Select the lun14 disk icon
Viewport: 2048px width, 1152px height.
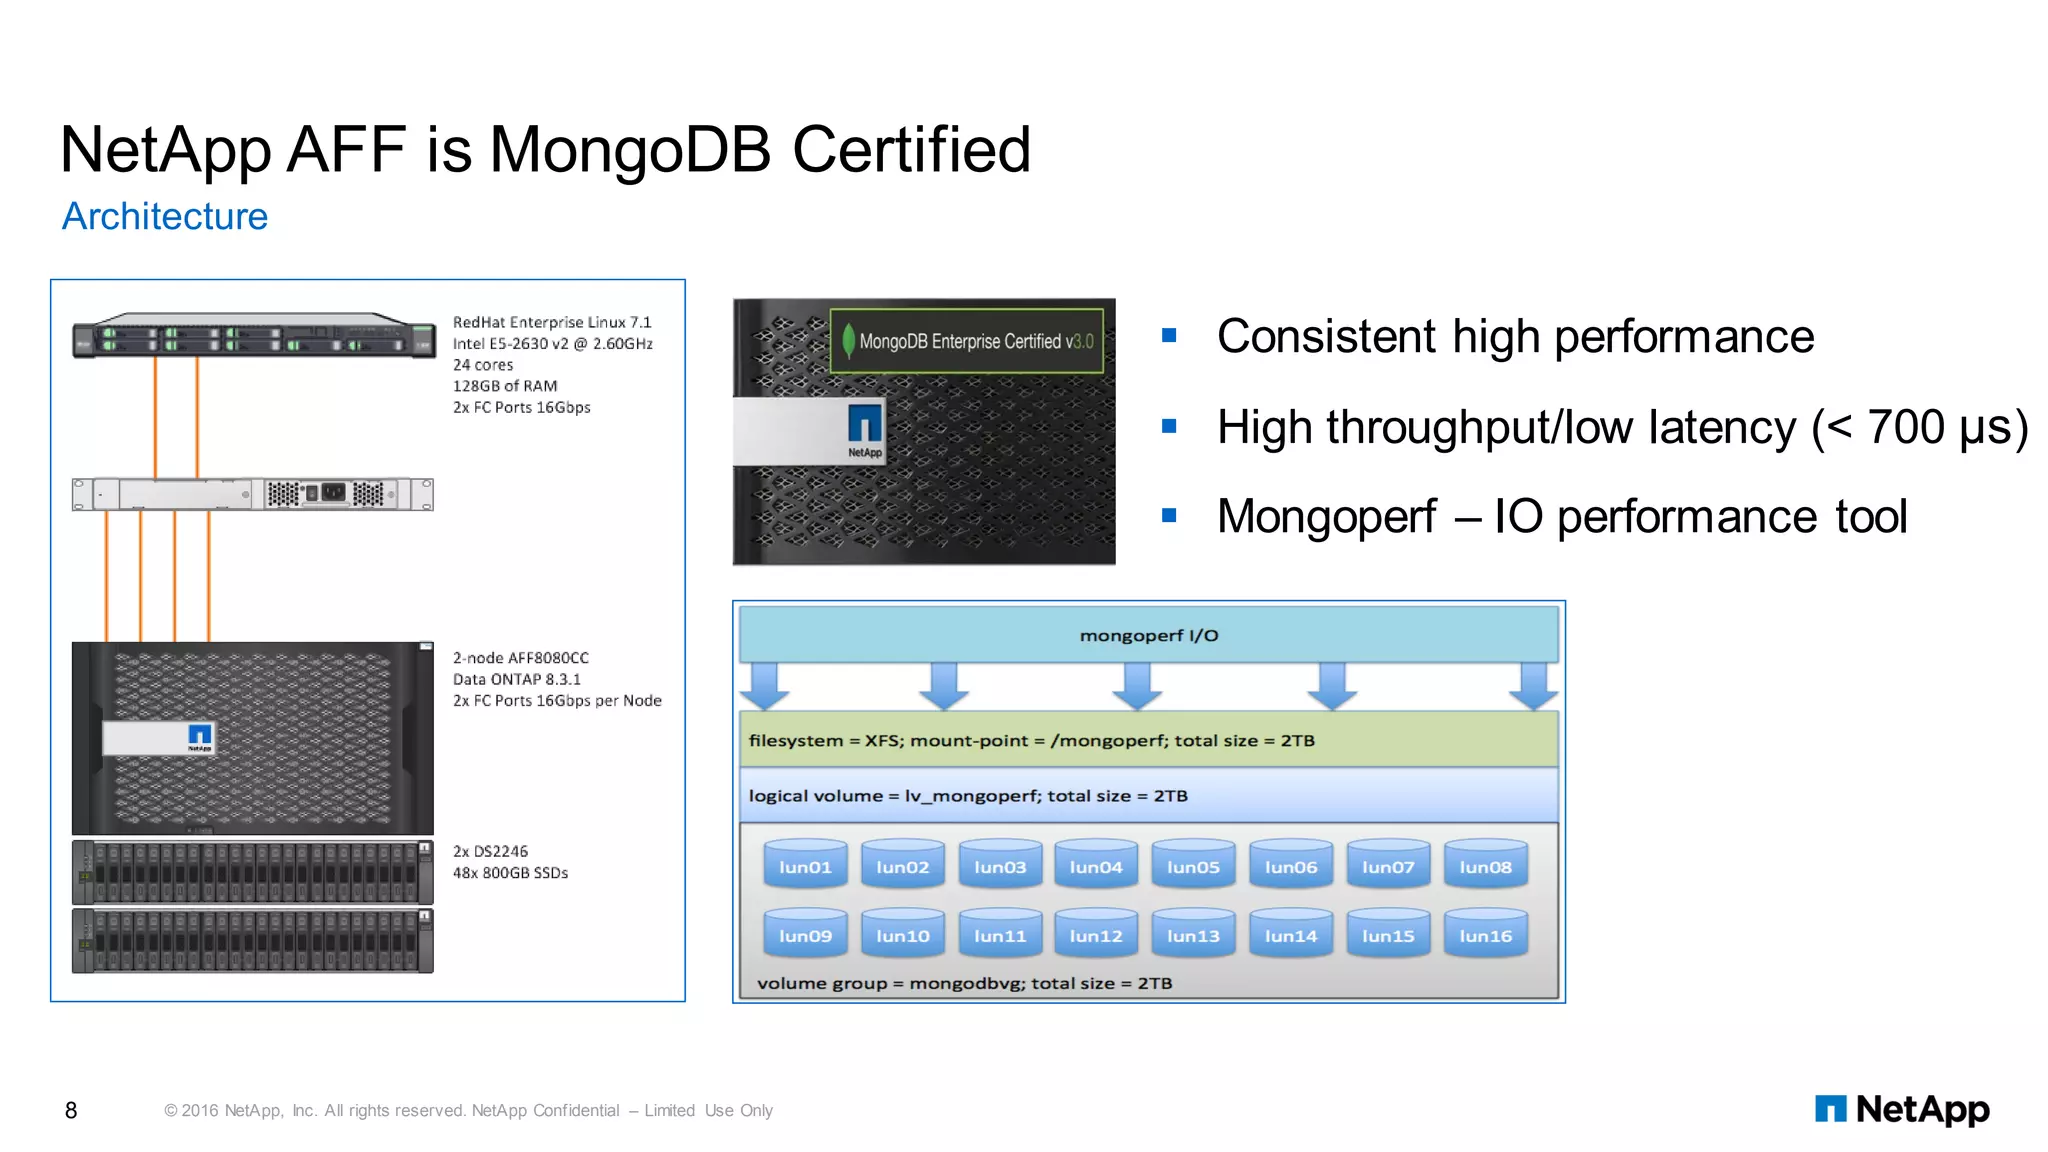tap(1291, 933)
